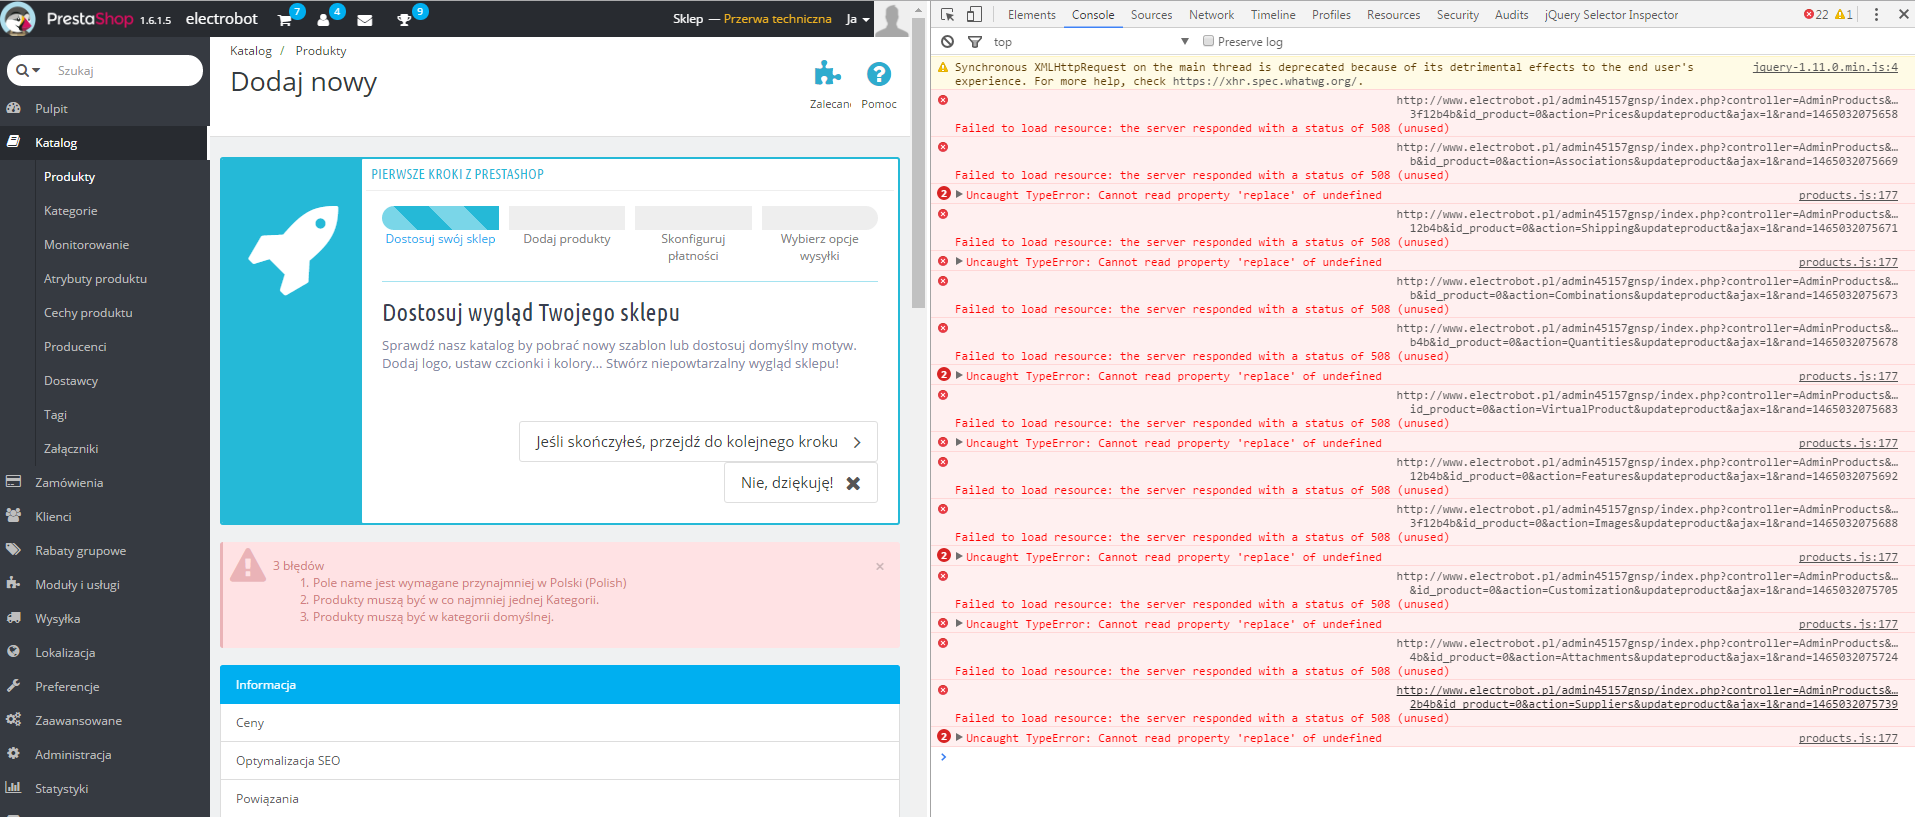Enable the Preserve log checkbox

tap(1209, 41)
